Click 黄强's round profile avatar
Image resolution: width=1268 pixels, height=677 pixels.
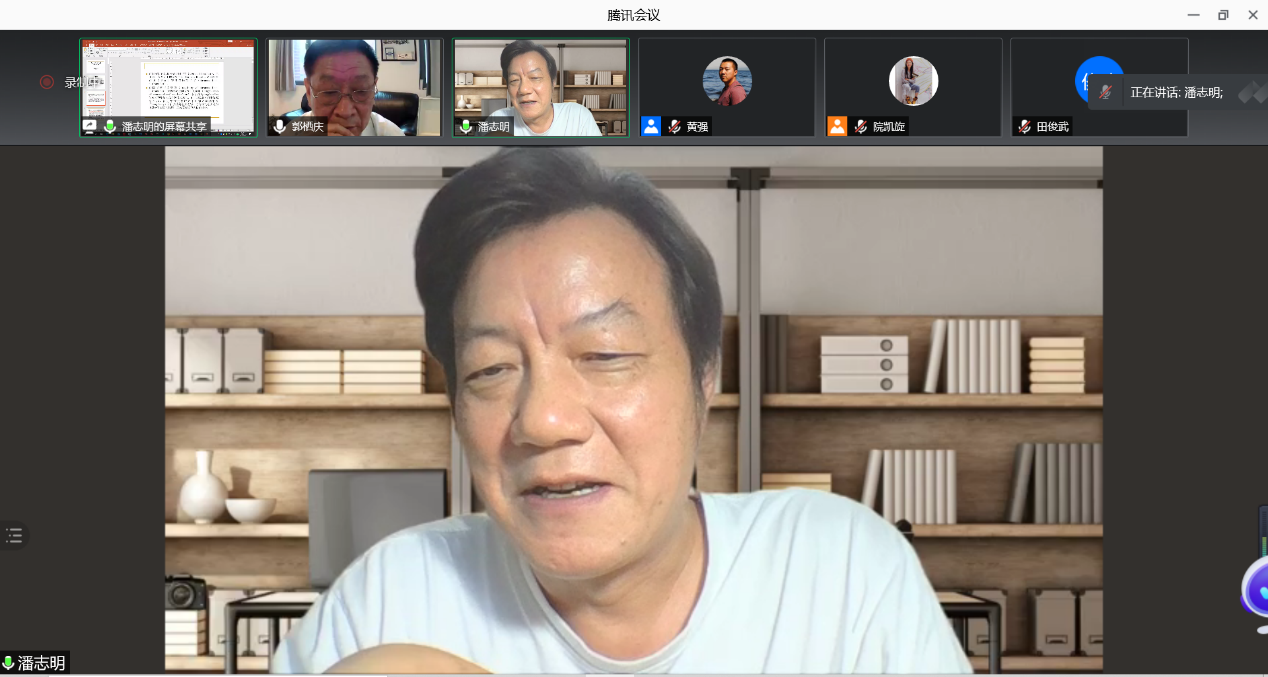click(727, 81)
